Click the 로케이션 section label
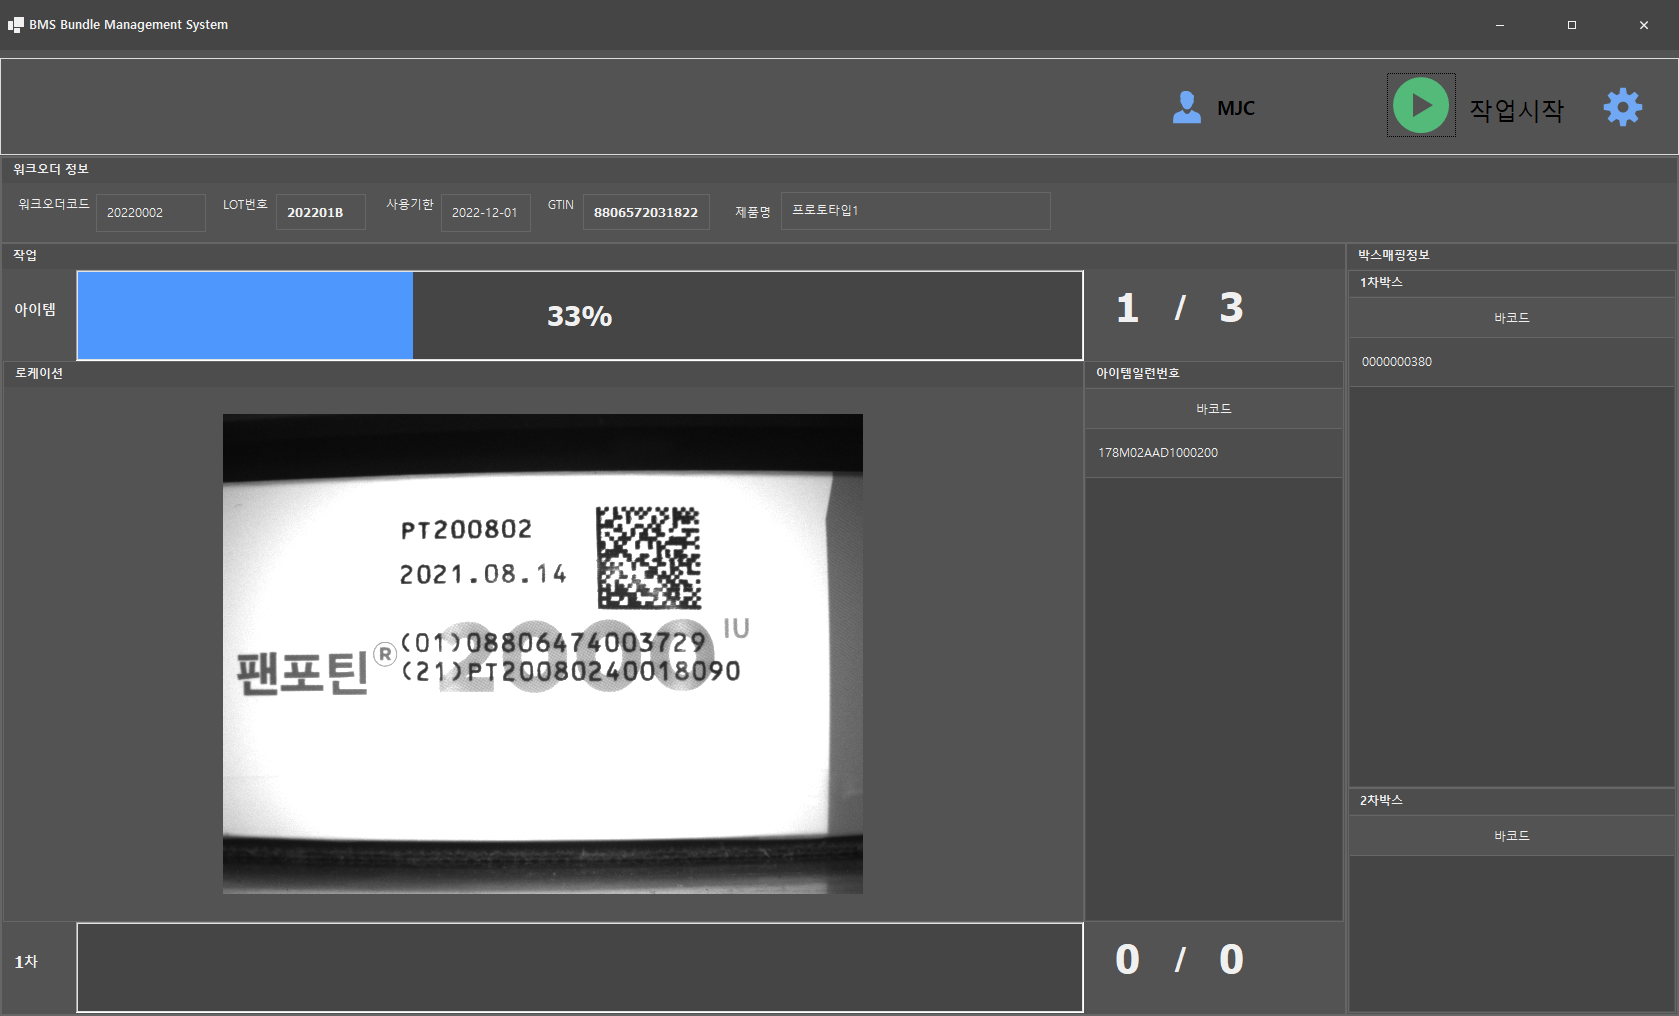Viewport: 1679px width, 1016px height. pyautogui.click(x=39, y=373)
